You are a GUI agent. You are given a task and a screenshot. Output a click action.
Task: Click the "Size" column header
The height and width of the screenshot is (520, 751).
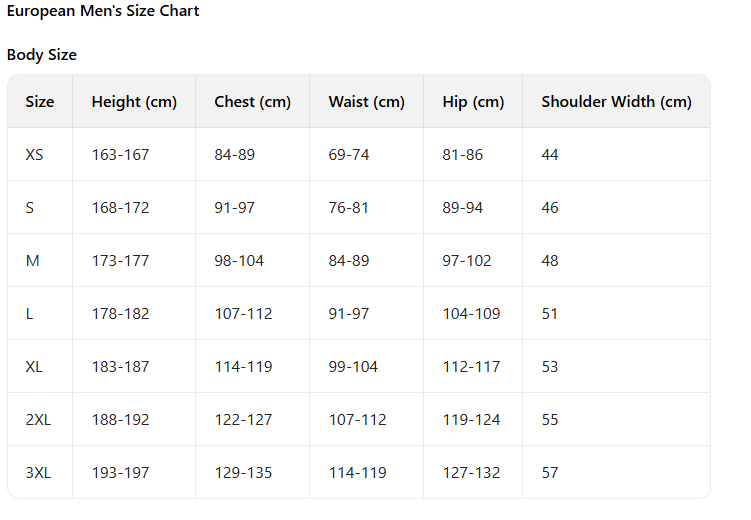tap(40, 102)
